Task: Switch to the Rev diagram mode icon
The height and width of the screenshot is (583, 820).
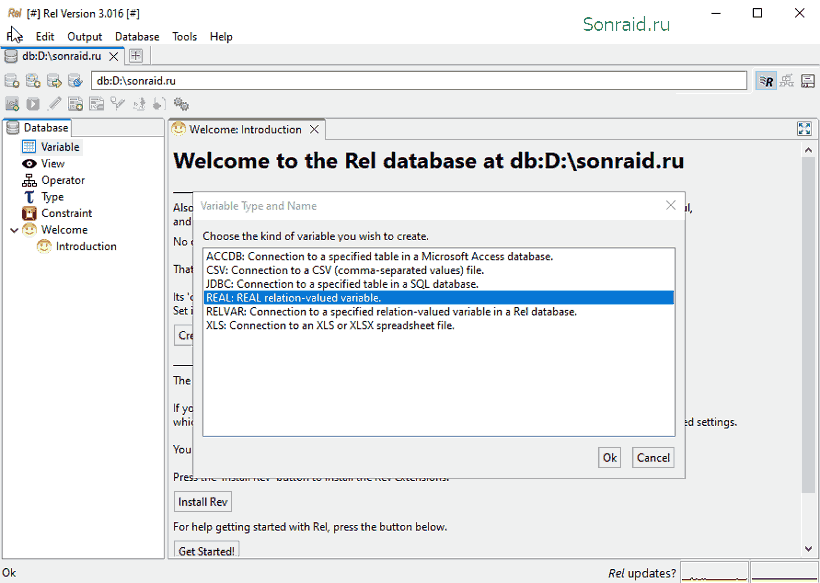Action: (787, 81)
